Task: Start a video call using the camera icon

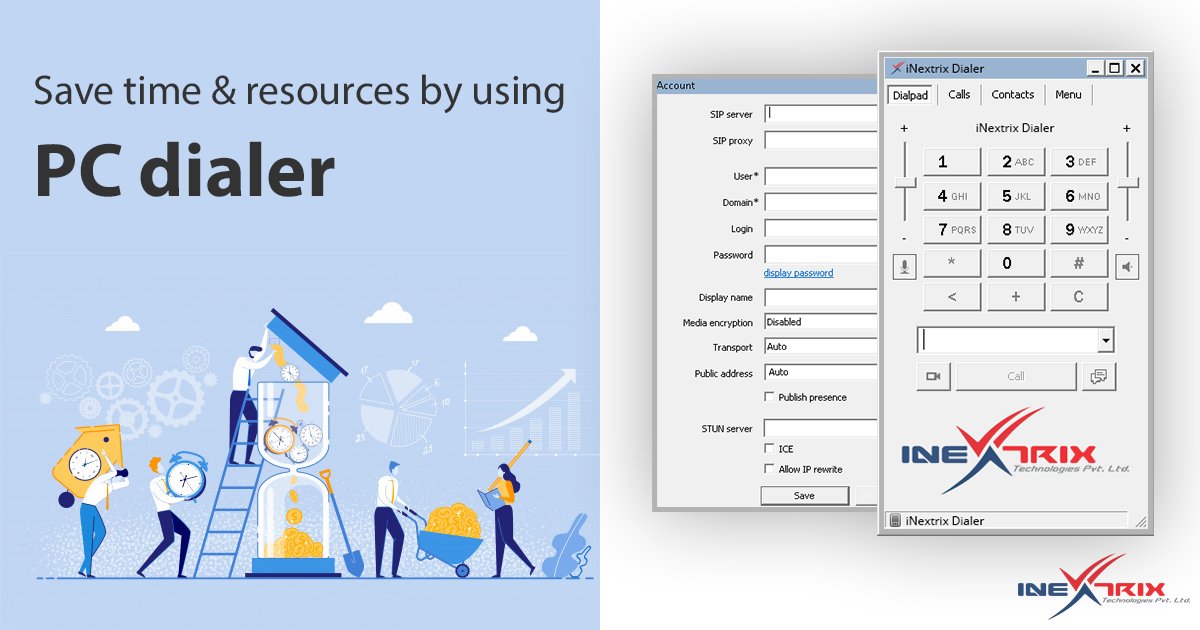Action: (x=932, y=375)
